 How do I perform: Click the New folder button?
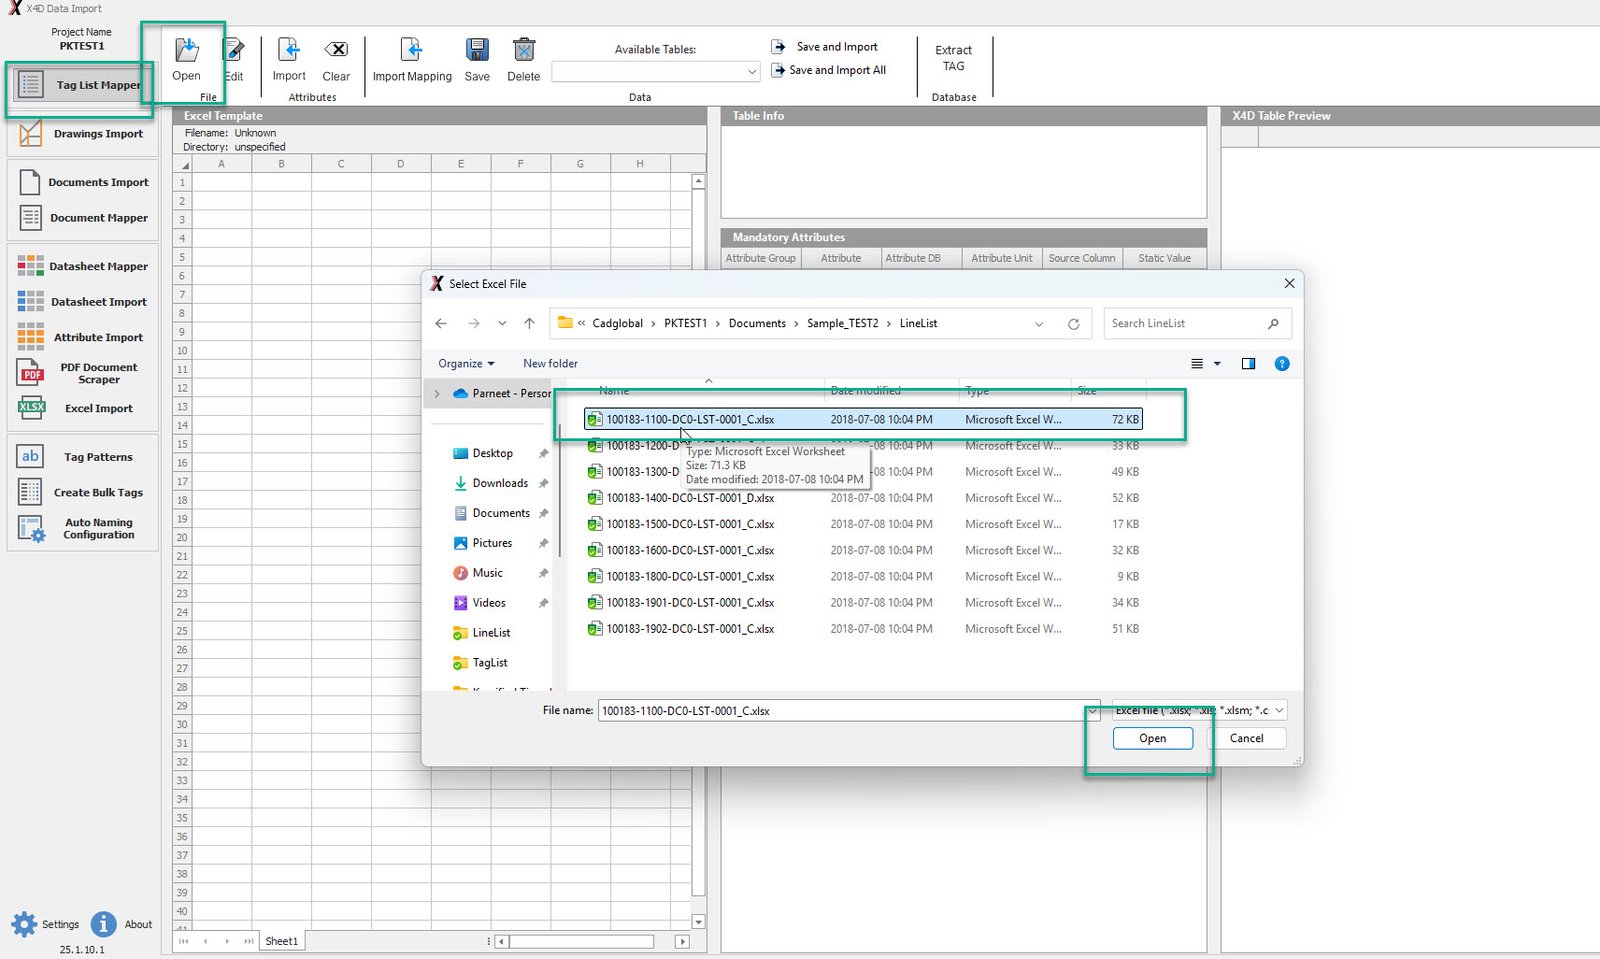click(x=550, y=364)
